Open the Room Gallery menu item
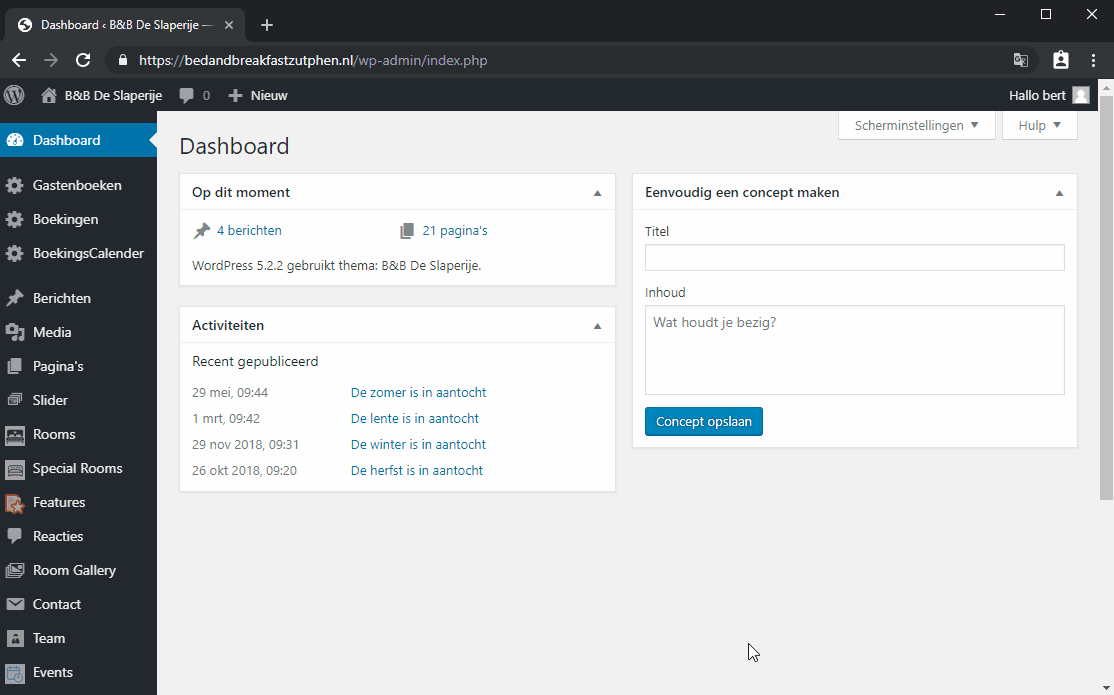The image size is (1114, 695). click(78, 571)
